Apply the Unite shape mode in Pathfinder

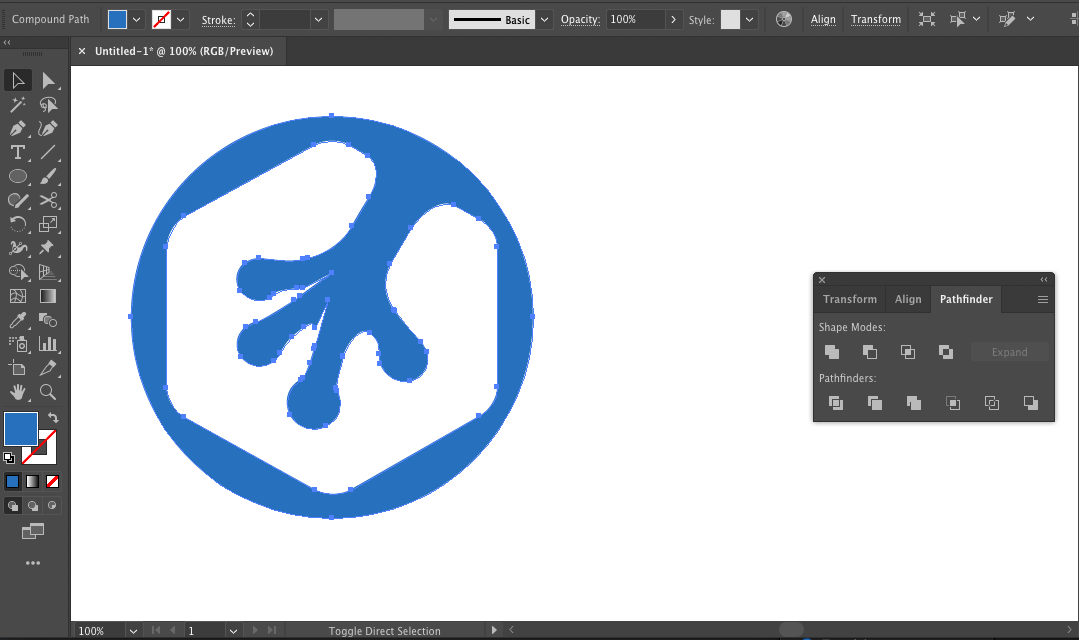(832, 351)
